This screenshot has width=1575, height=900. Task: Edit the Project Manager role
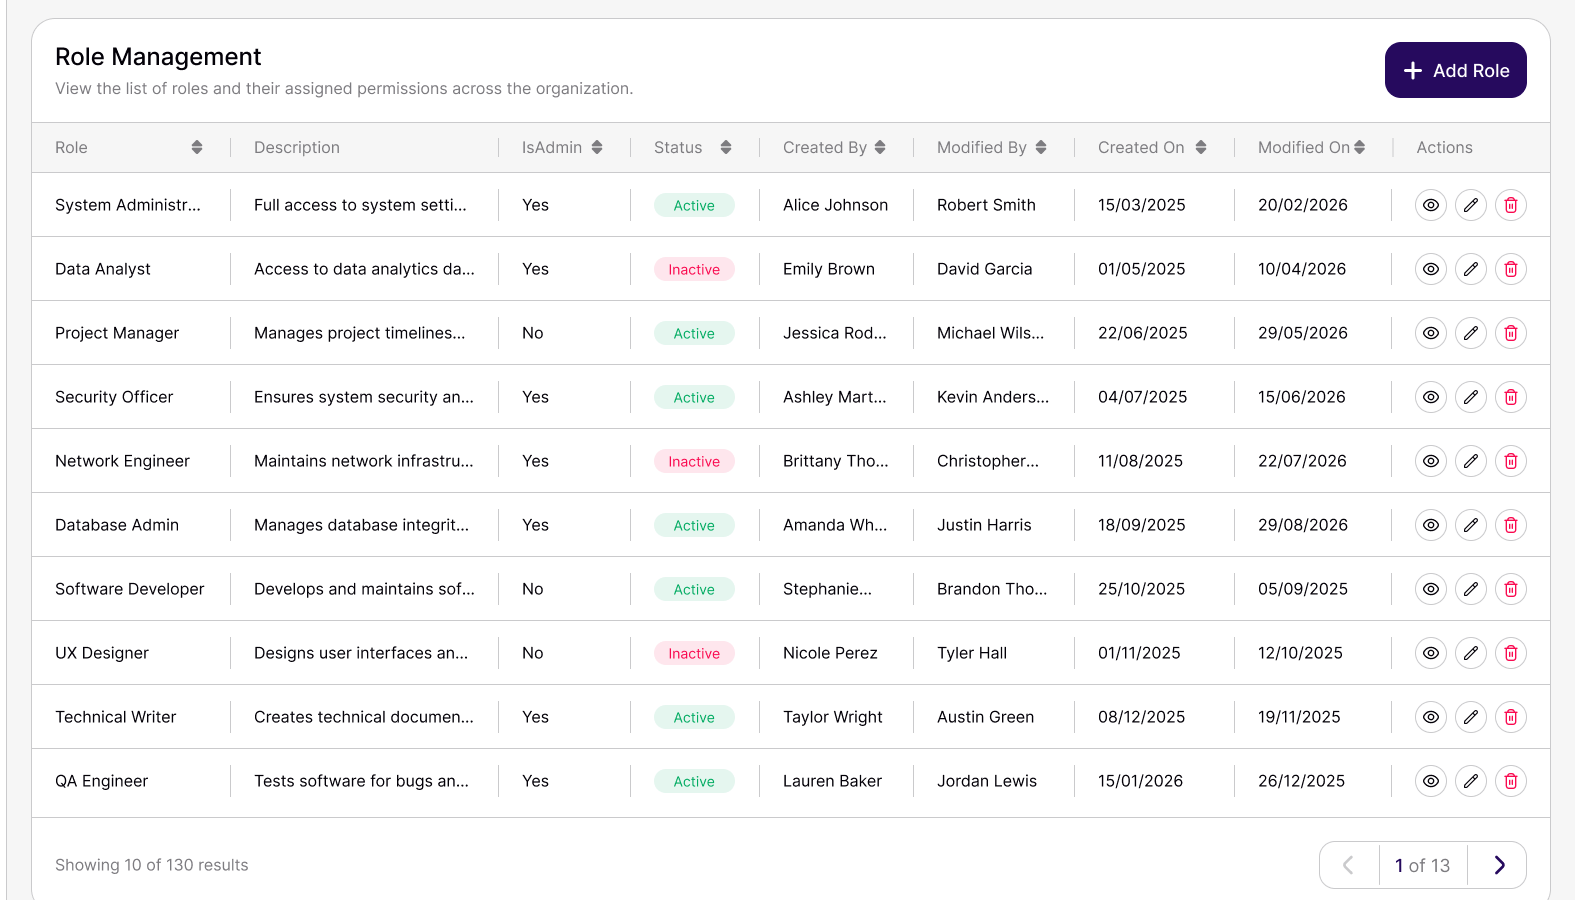(x=1471, y=333)
